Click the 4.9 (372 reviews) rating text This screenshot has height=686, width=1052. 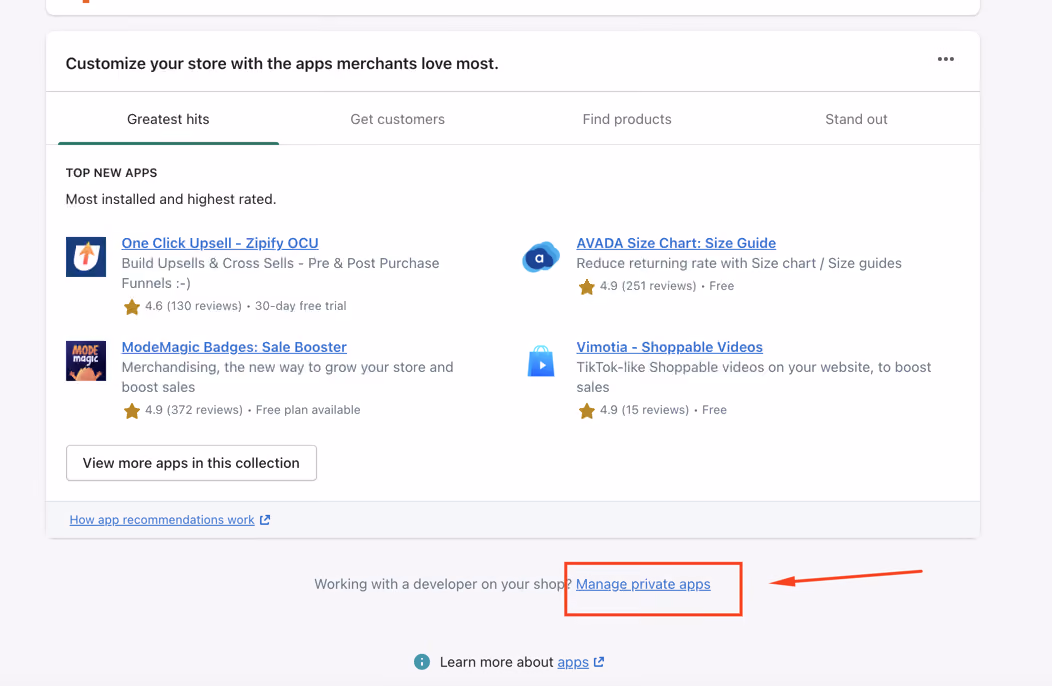coord(194,410)
